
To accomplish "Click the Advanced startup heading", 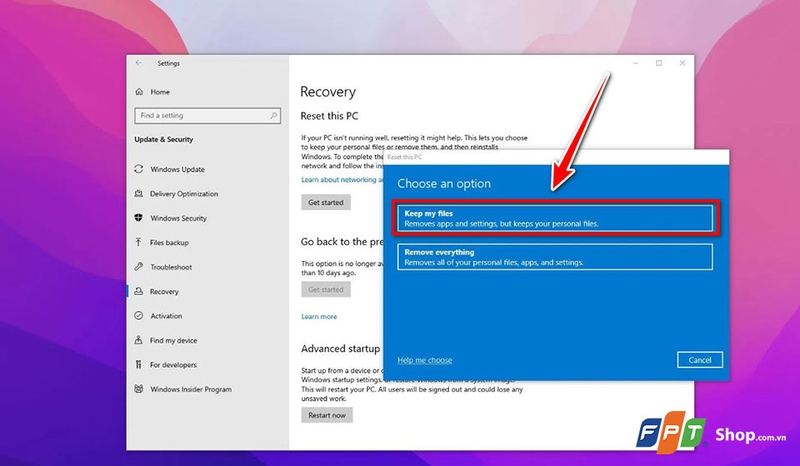I will point(340,349).
